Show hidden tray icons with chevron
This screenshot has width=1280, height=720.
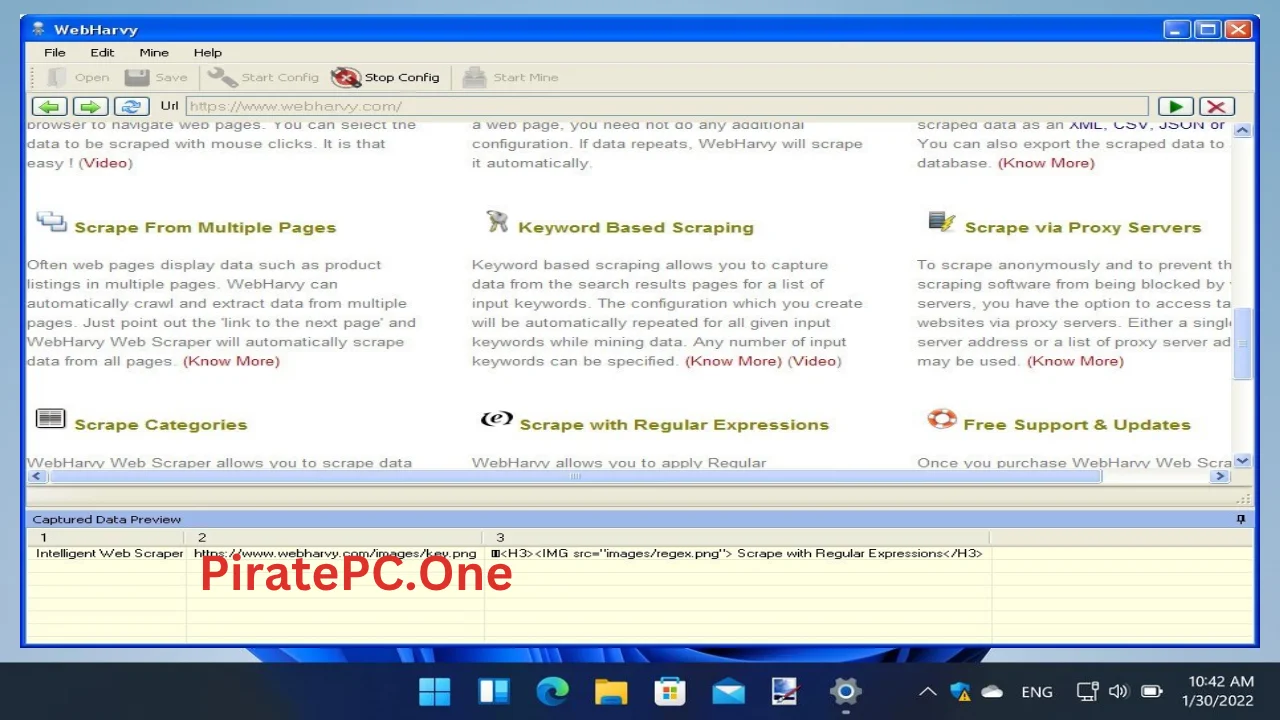(x=928, y=691)
